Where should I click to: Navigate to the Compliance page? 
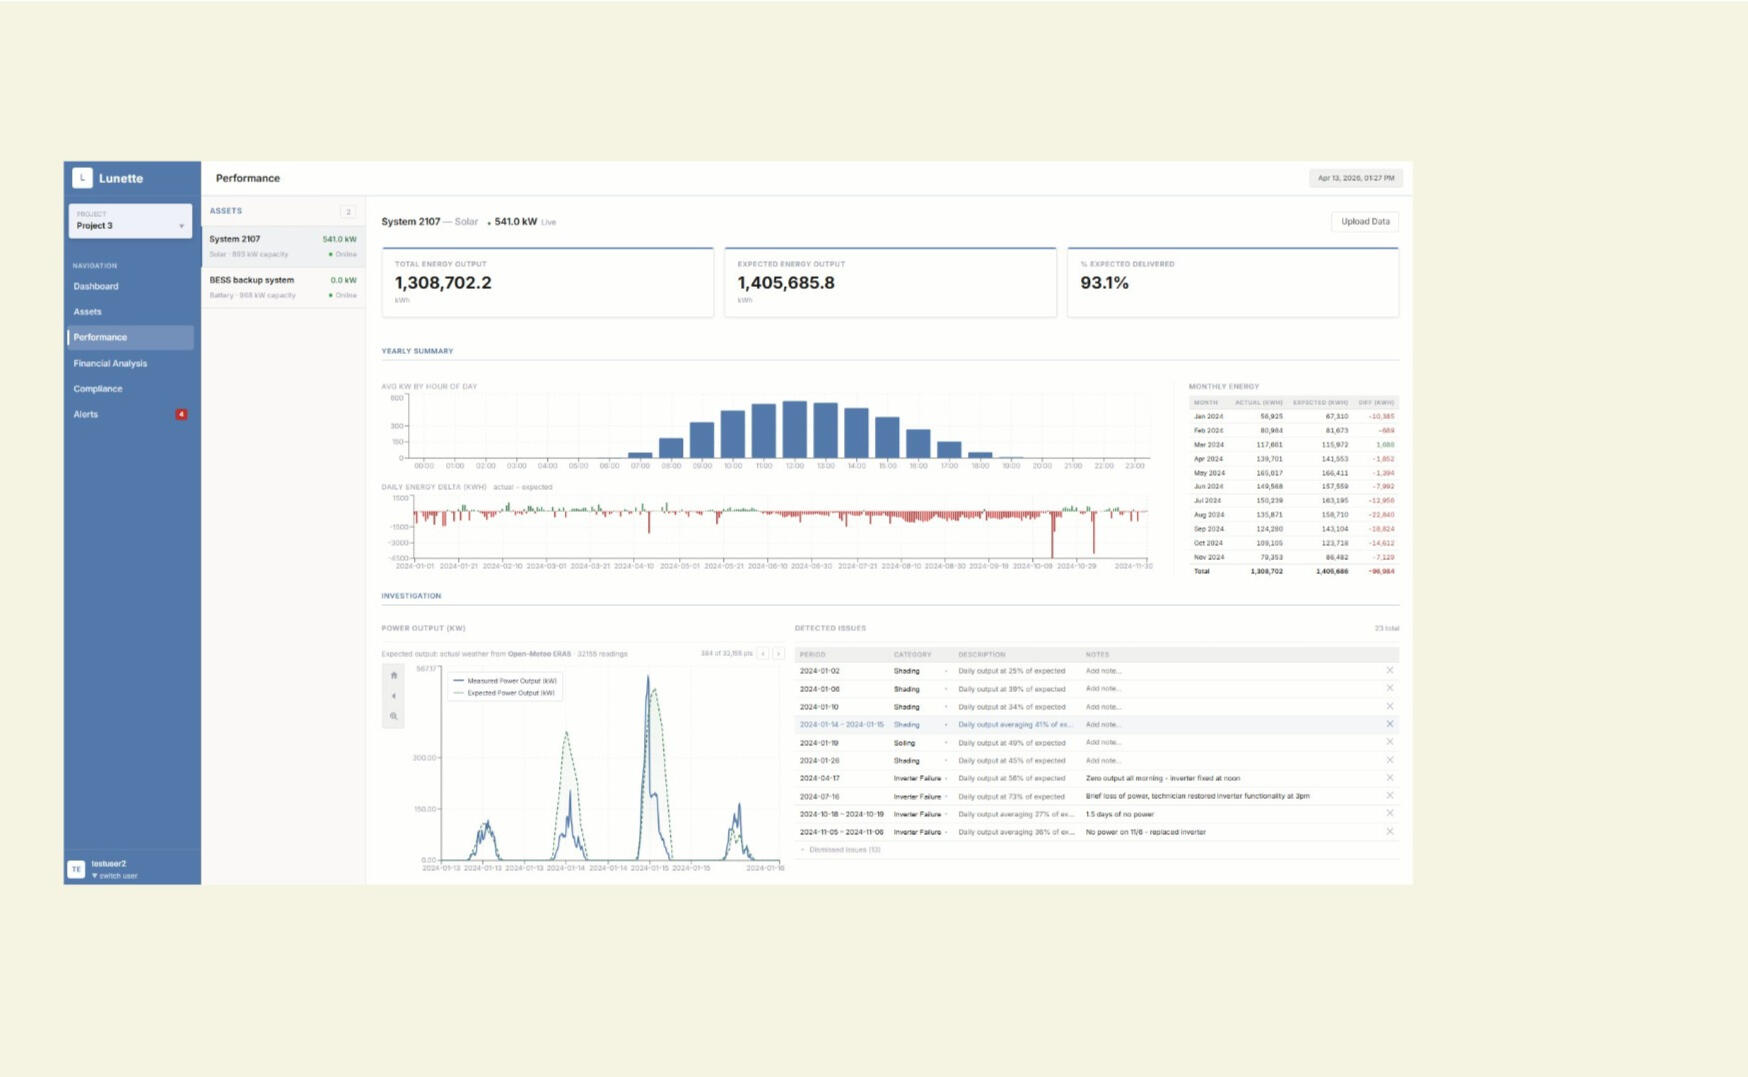pos(98,389)
